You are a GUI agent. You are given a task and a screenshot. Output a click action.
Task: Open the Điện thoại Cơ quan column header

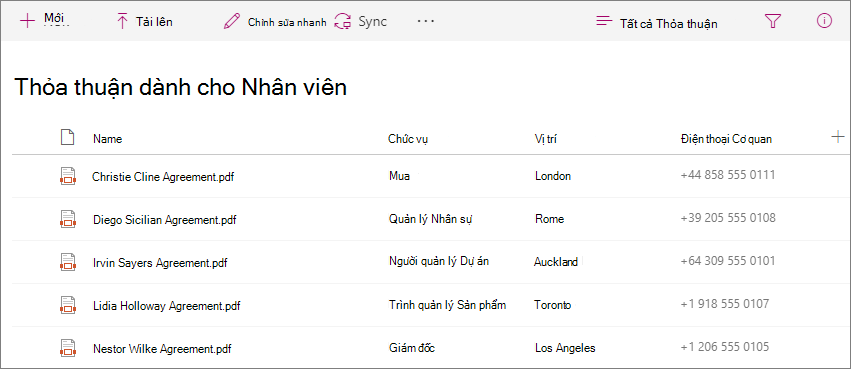[x=726, y=139]
